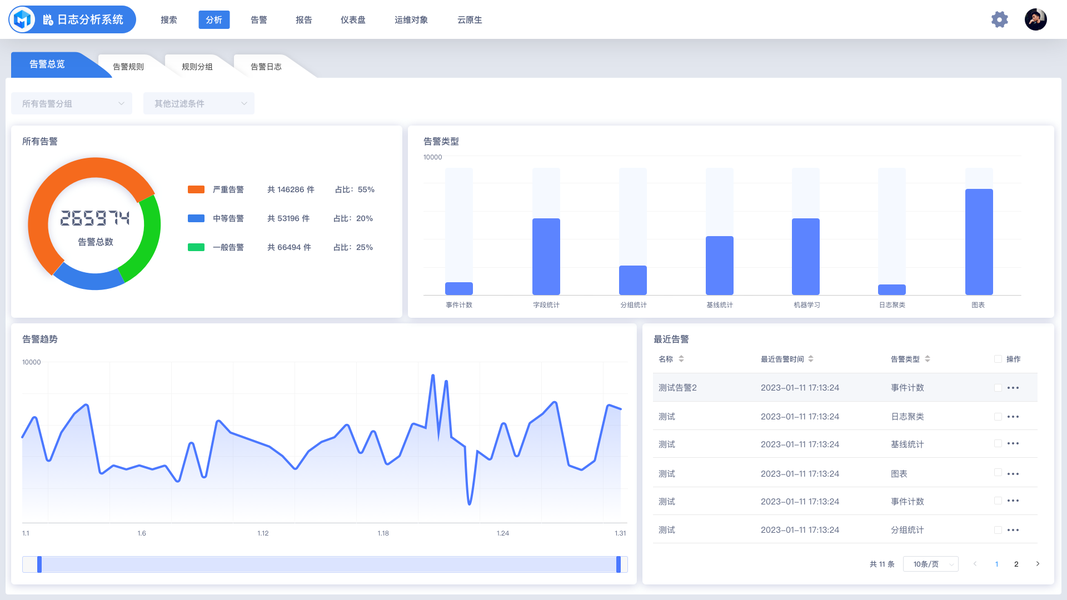Image resolution: width=1067 pixels, height=600 pixels.
Task: Expand 所有告警分组 dropdown
Action: (x=71, y=103)
